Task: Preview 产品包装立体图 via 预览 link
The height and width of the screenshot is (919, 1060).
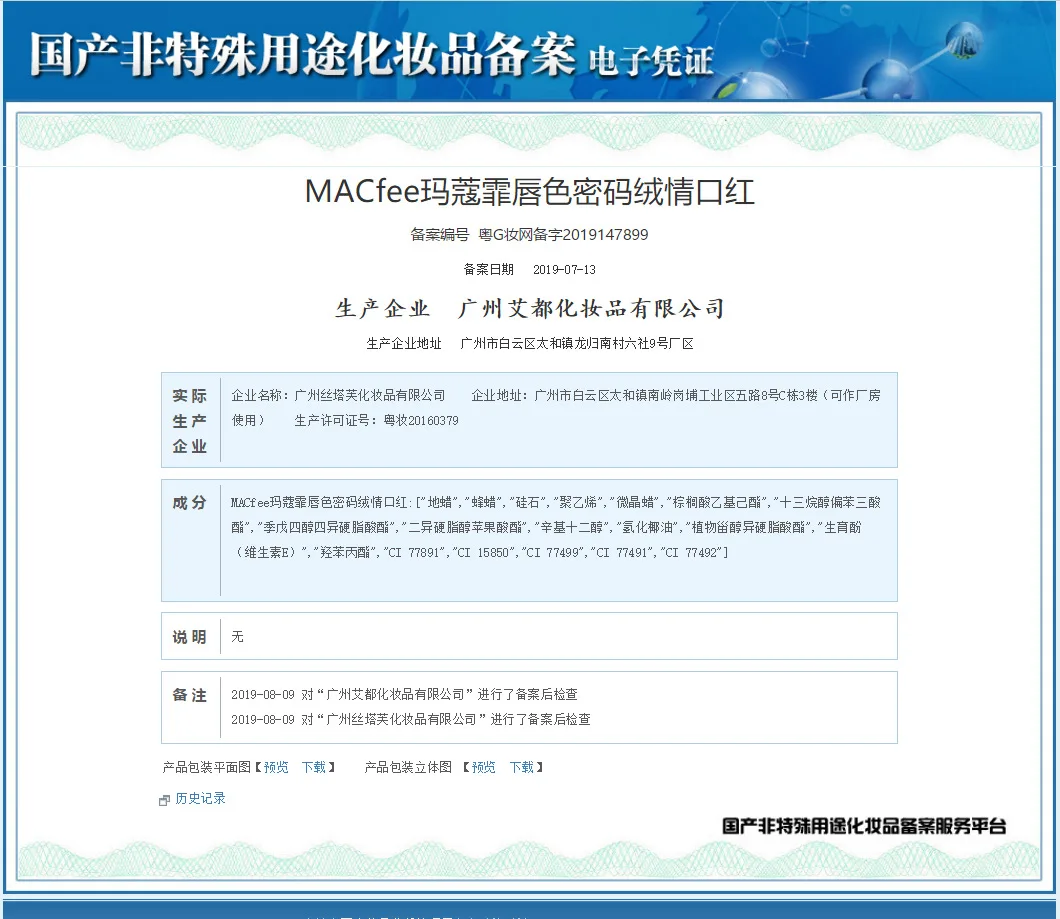Action: pyautogui.click(x=483, y=768)
